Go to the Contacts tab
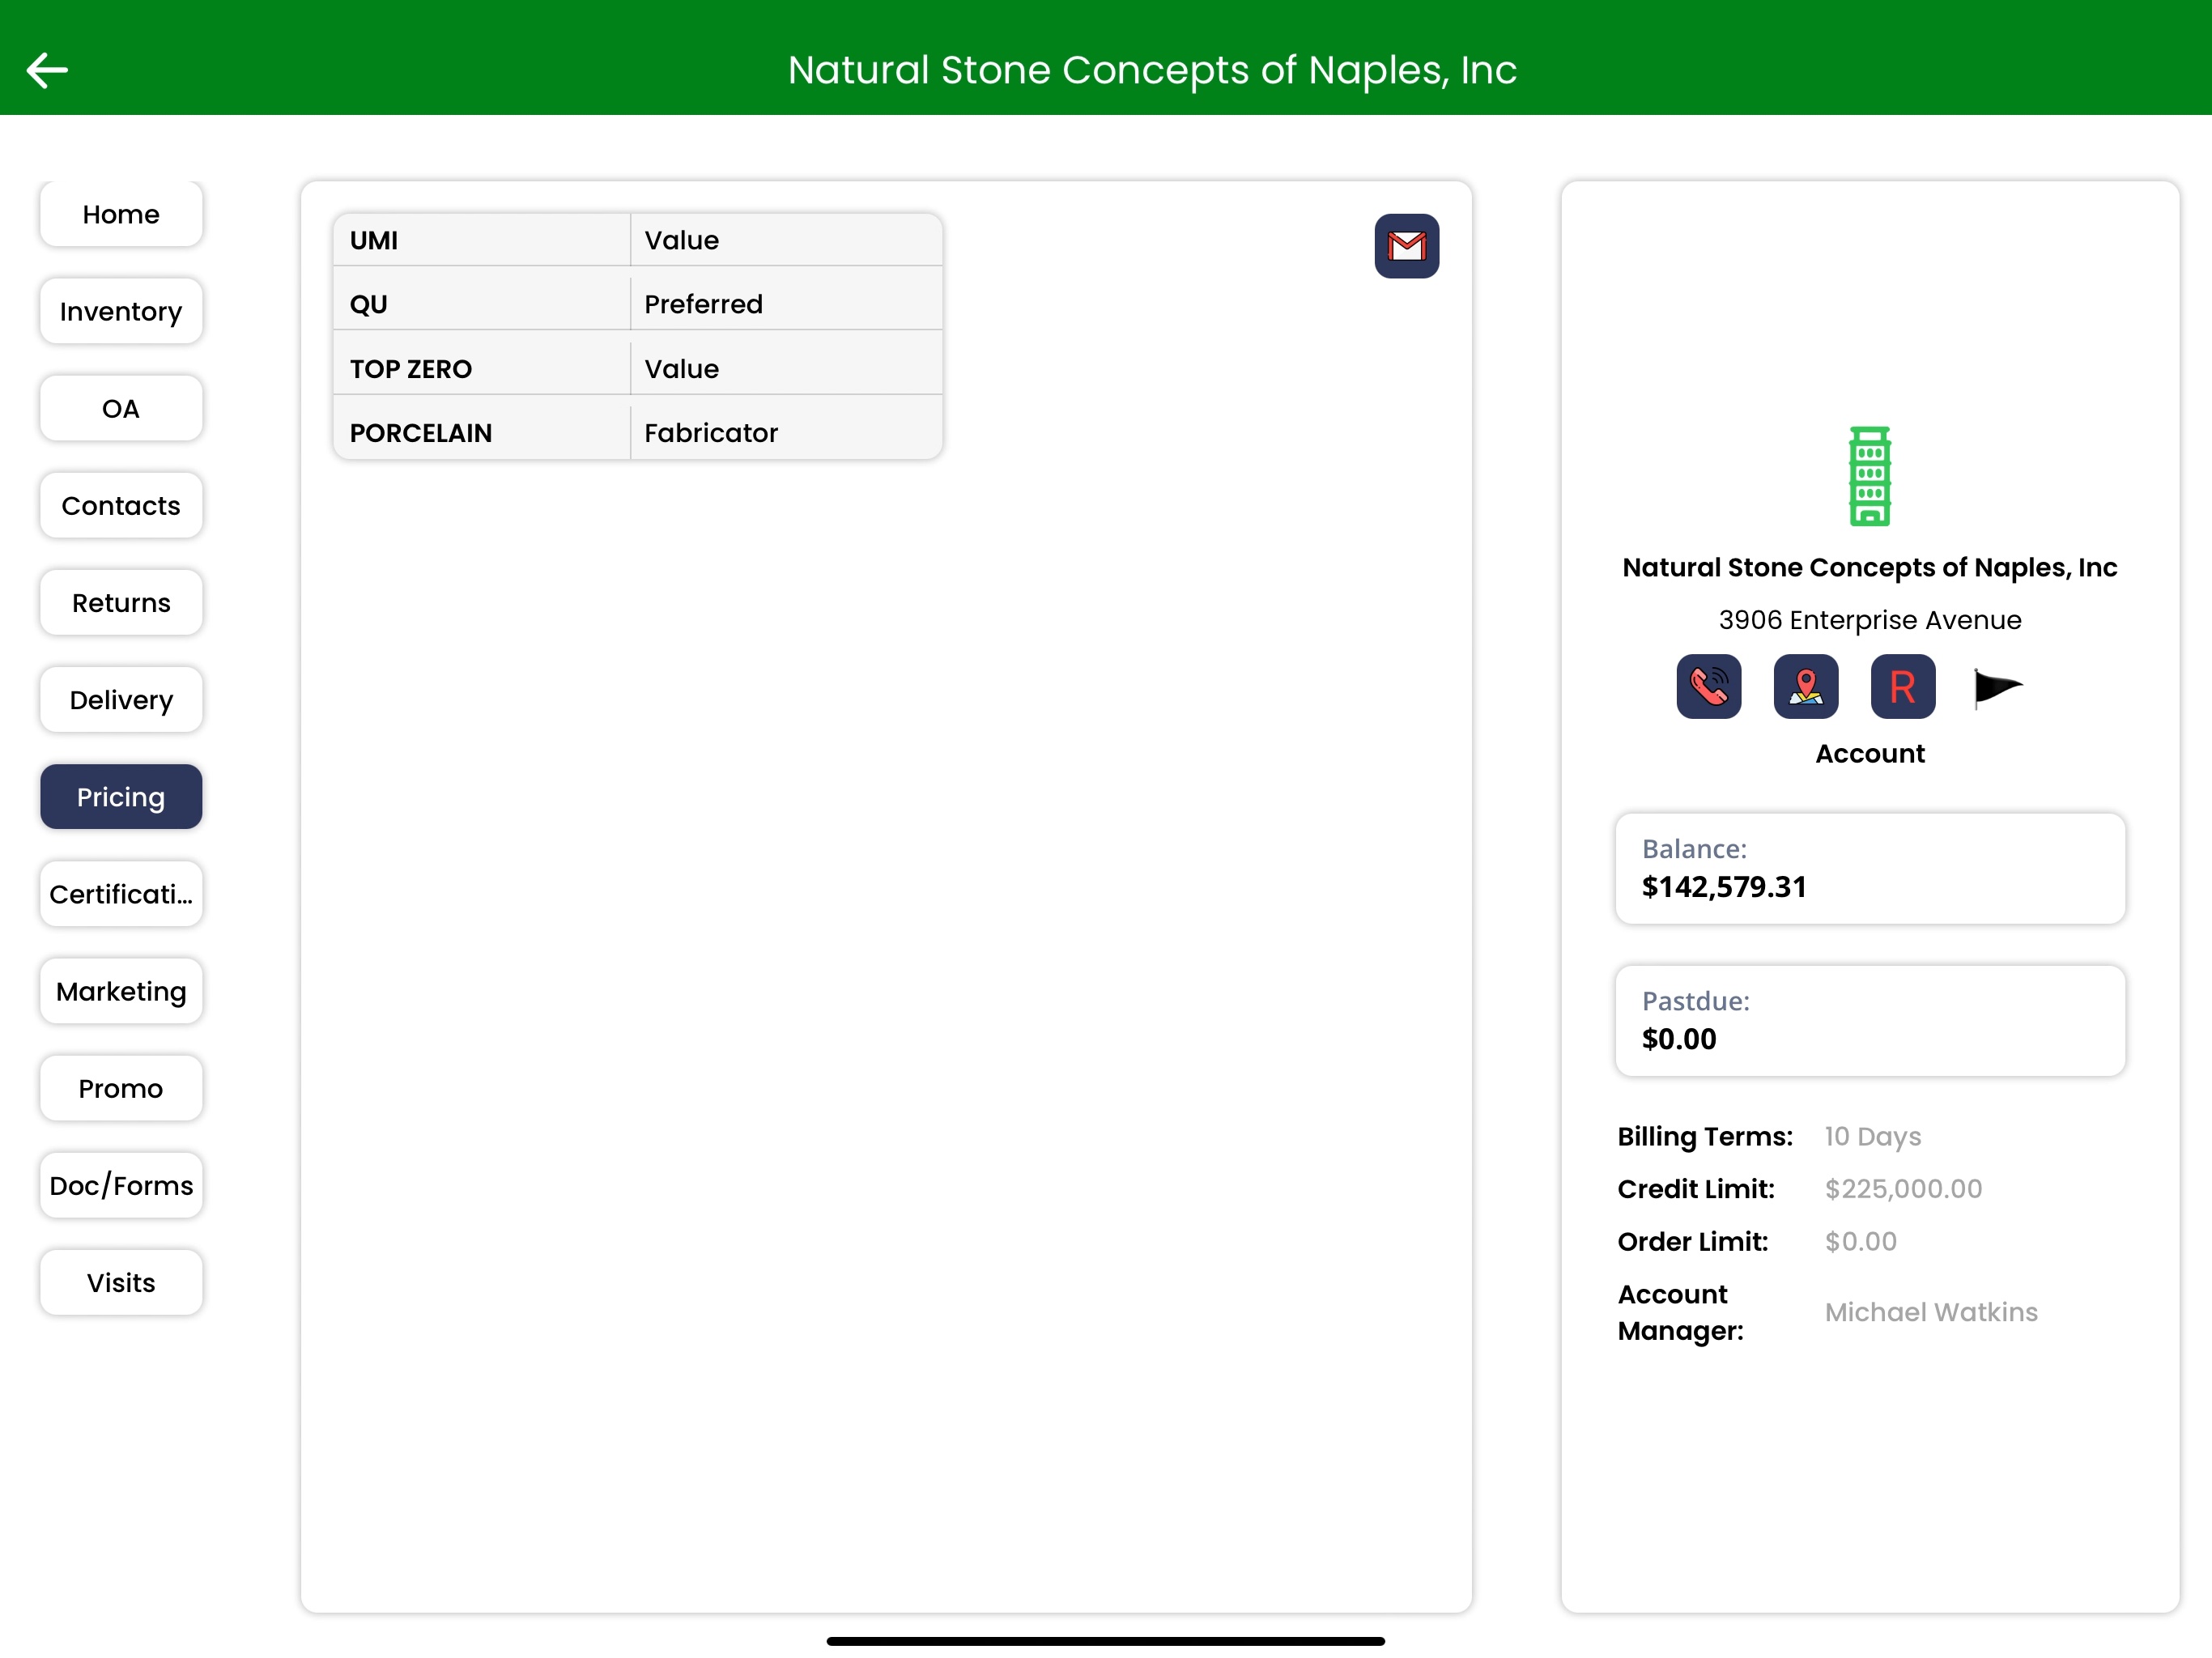The image size is (2212, 1658). (121, 505)
